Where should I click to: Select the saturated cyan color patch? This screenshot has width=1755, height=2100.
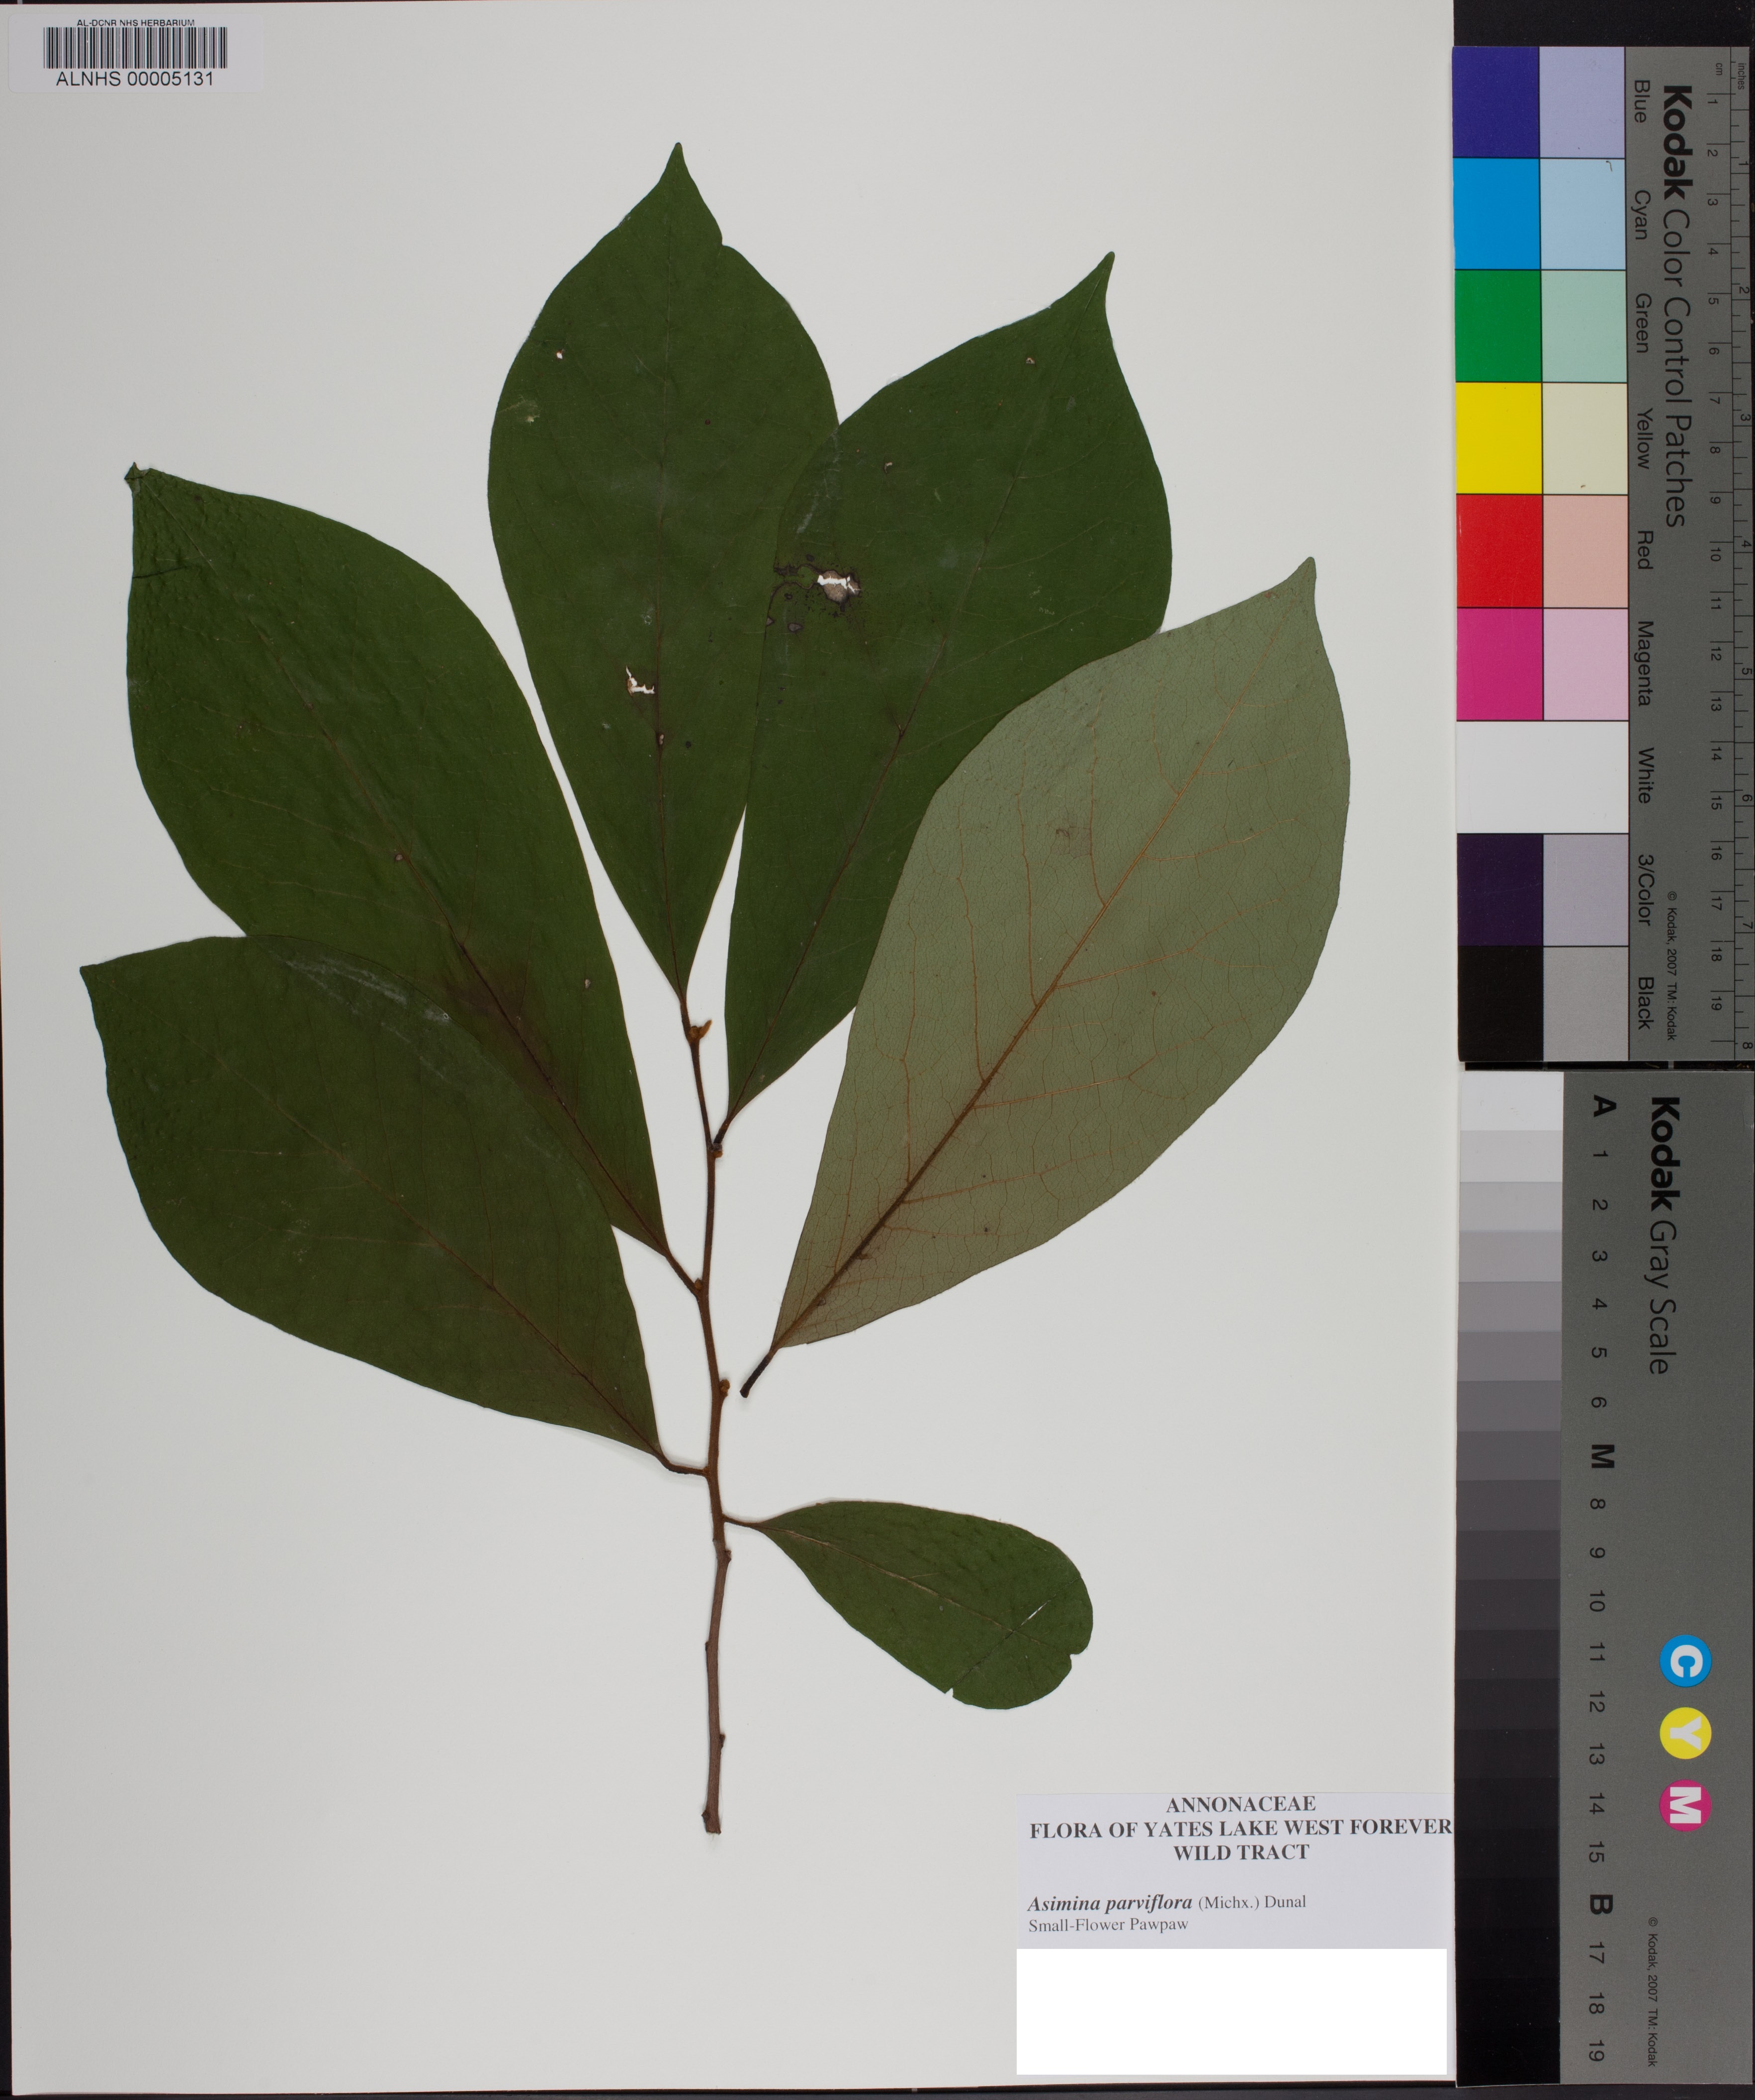coord(1496,214)
